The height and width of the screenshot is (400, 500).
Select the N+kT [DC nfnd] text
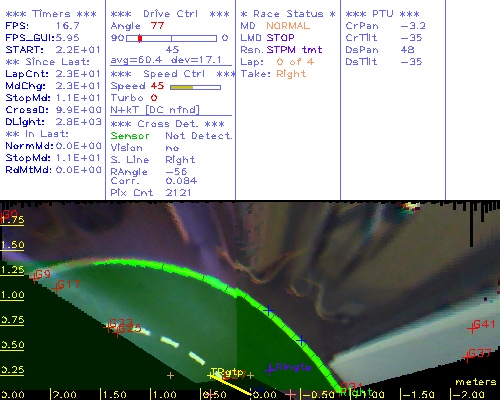coord(155,110)
